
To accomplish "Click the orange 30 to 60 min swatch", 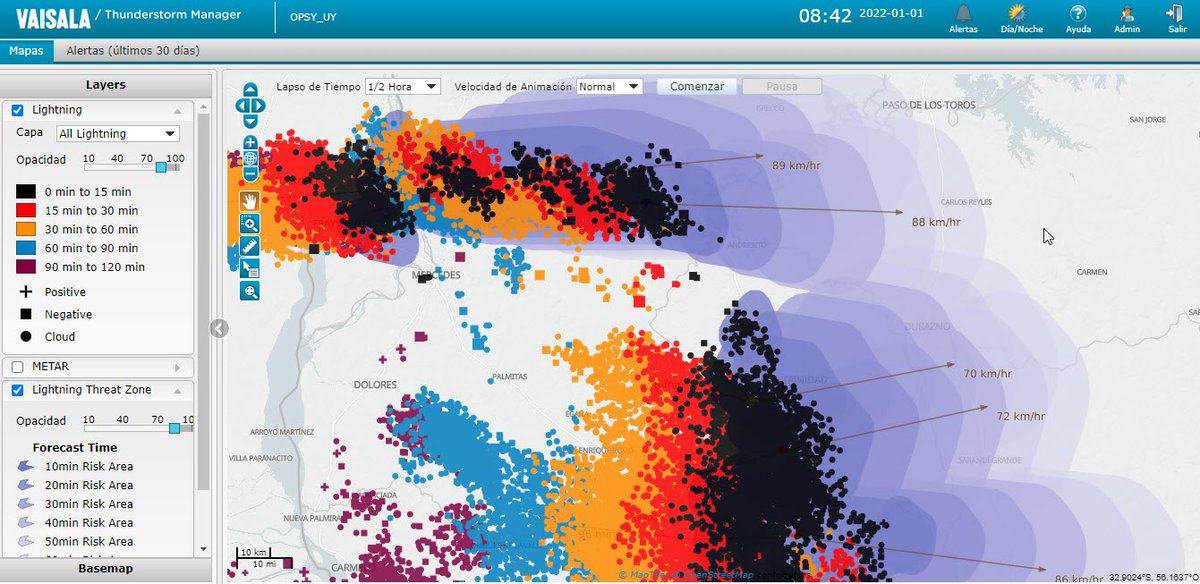I will 26,229.
